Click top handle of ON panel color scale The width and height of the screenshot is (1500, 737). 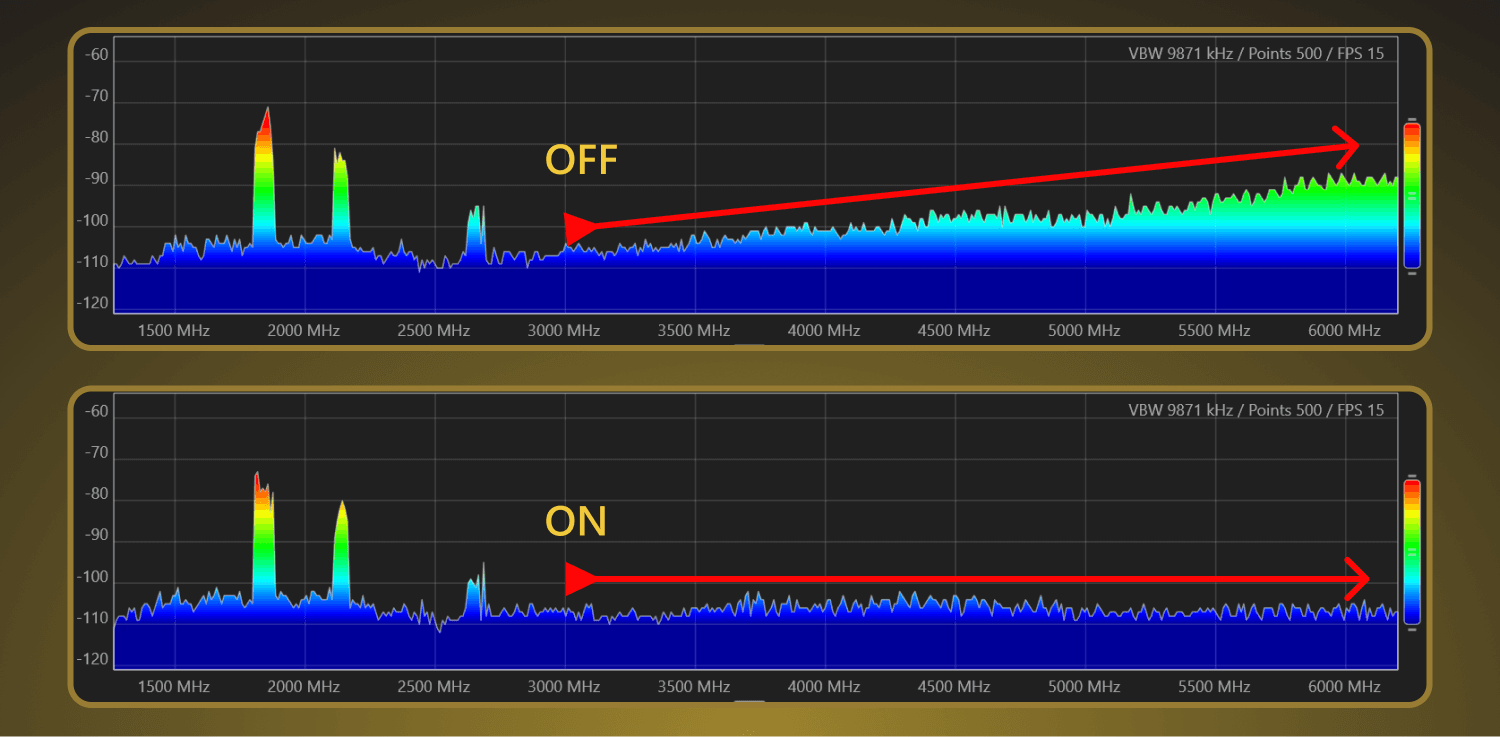pos(1412,475)
